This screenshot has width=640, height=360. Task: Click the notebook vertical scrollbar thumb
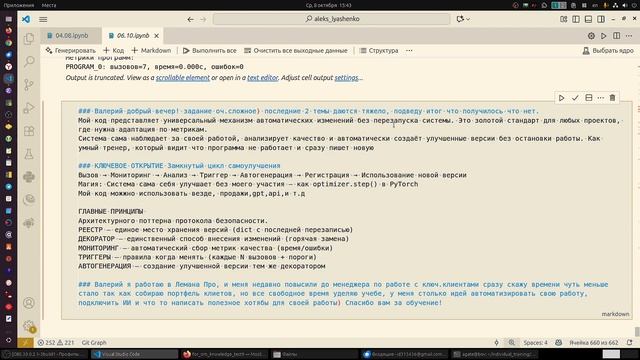point(637,331)
